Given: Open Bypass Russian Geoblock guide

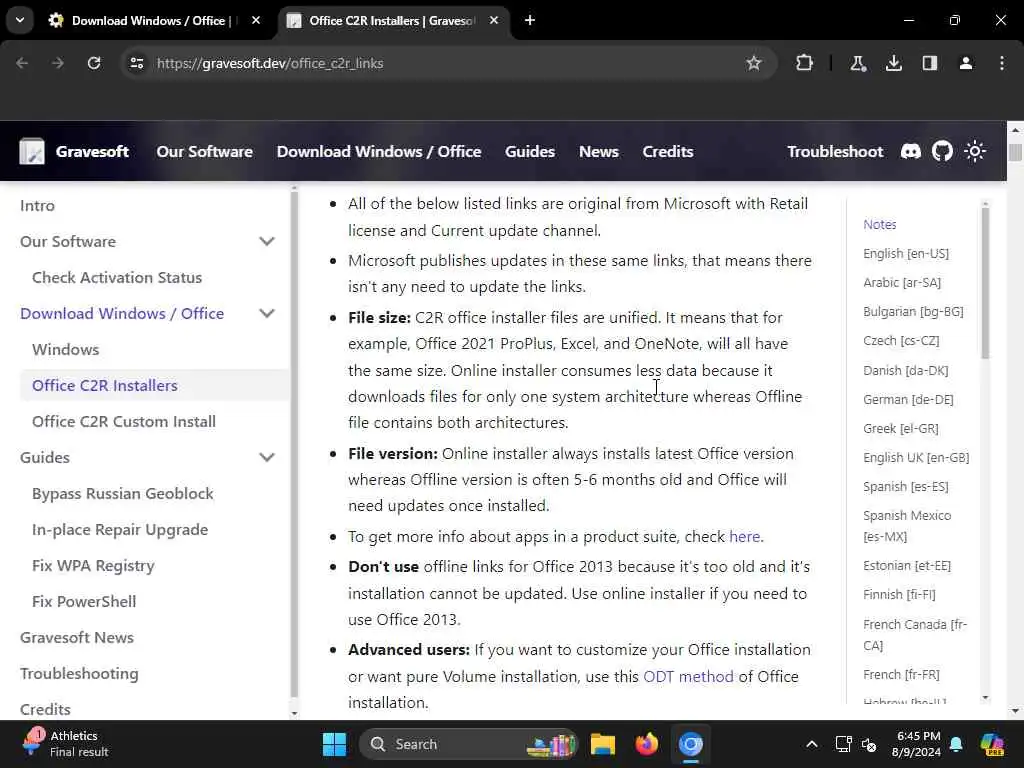Looking at the screenshot, I should click(122, 494).
